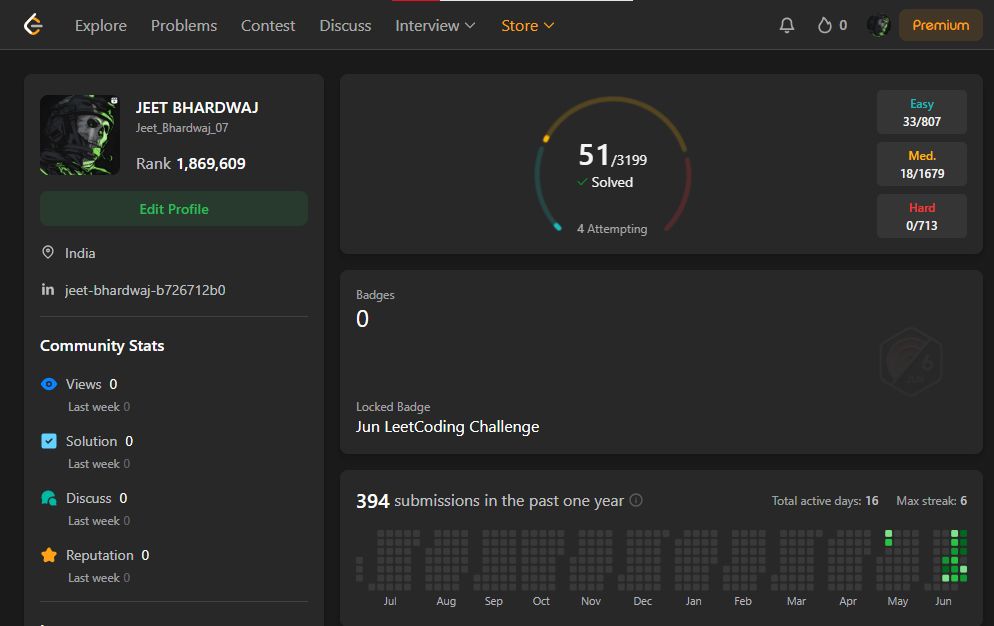Screen dimensions: 994x626
Task: Click the Reputation star icon
Action: 49,555
